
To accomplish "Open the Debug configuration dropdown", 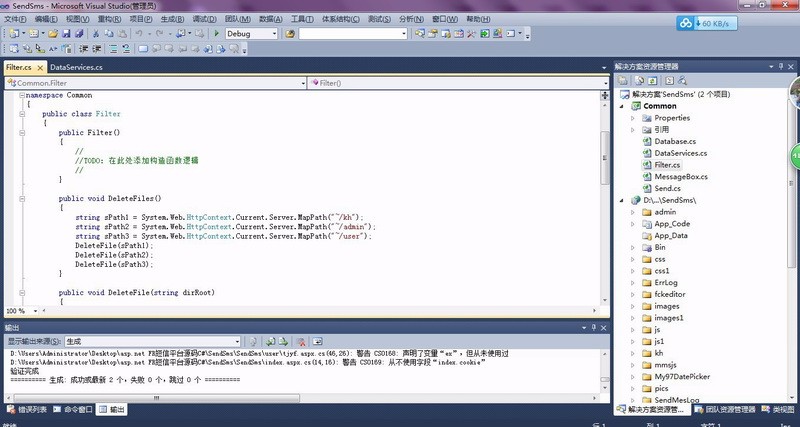I will pyautogui.click(x=251, y=34).
